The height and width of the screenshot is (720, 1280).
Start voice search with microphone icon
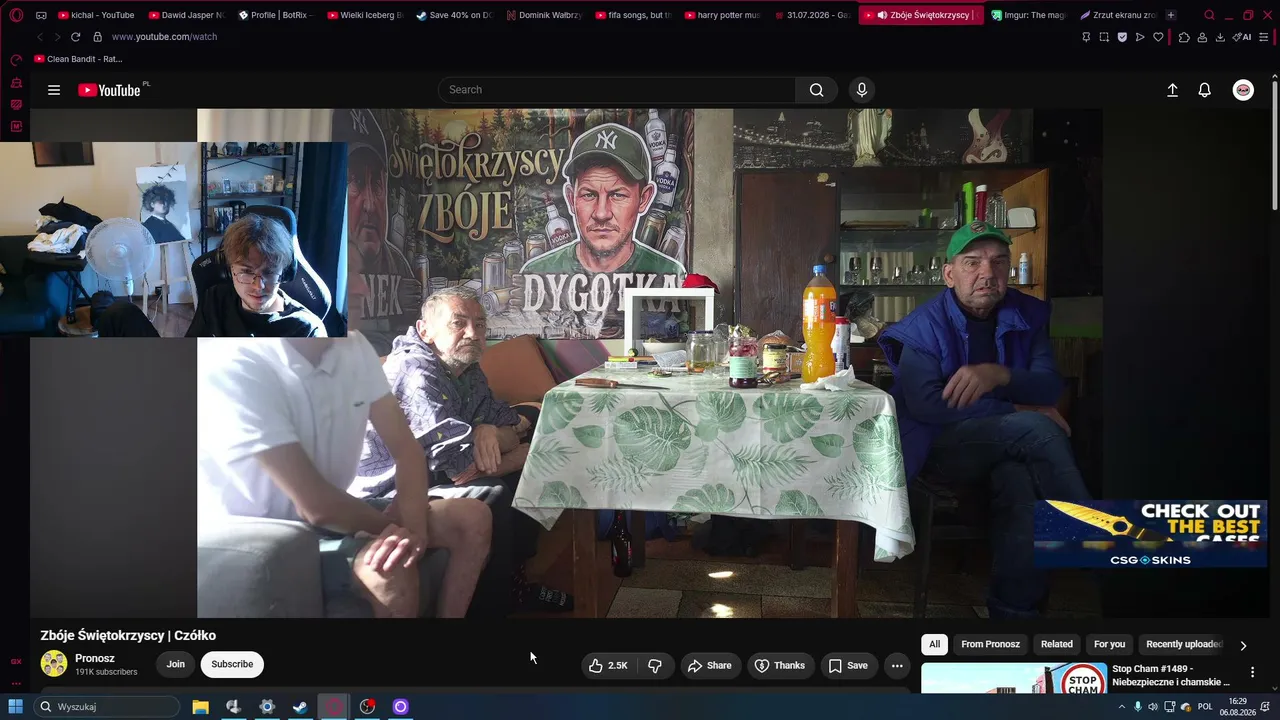point(862,90)
